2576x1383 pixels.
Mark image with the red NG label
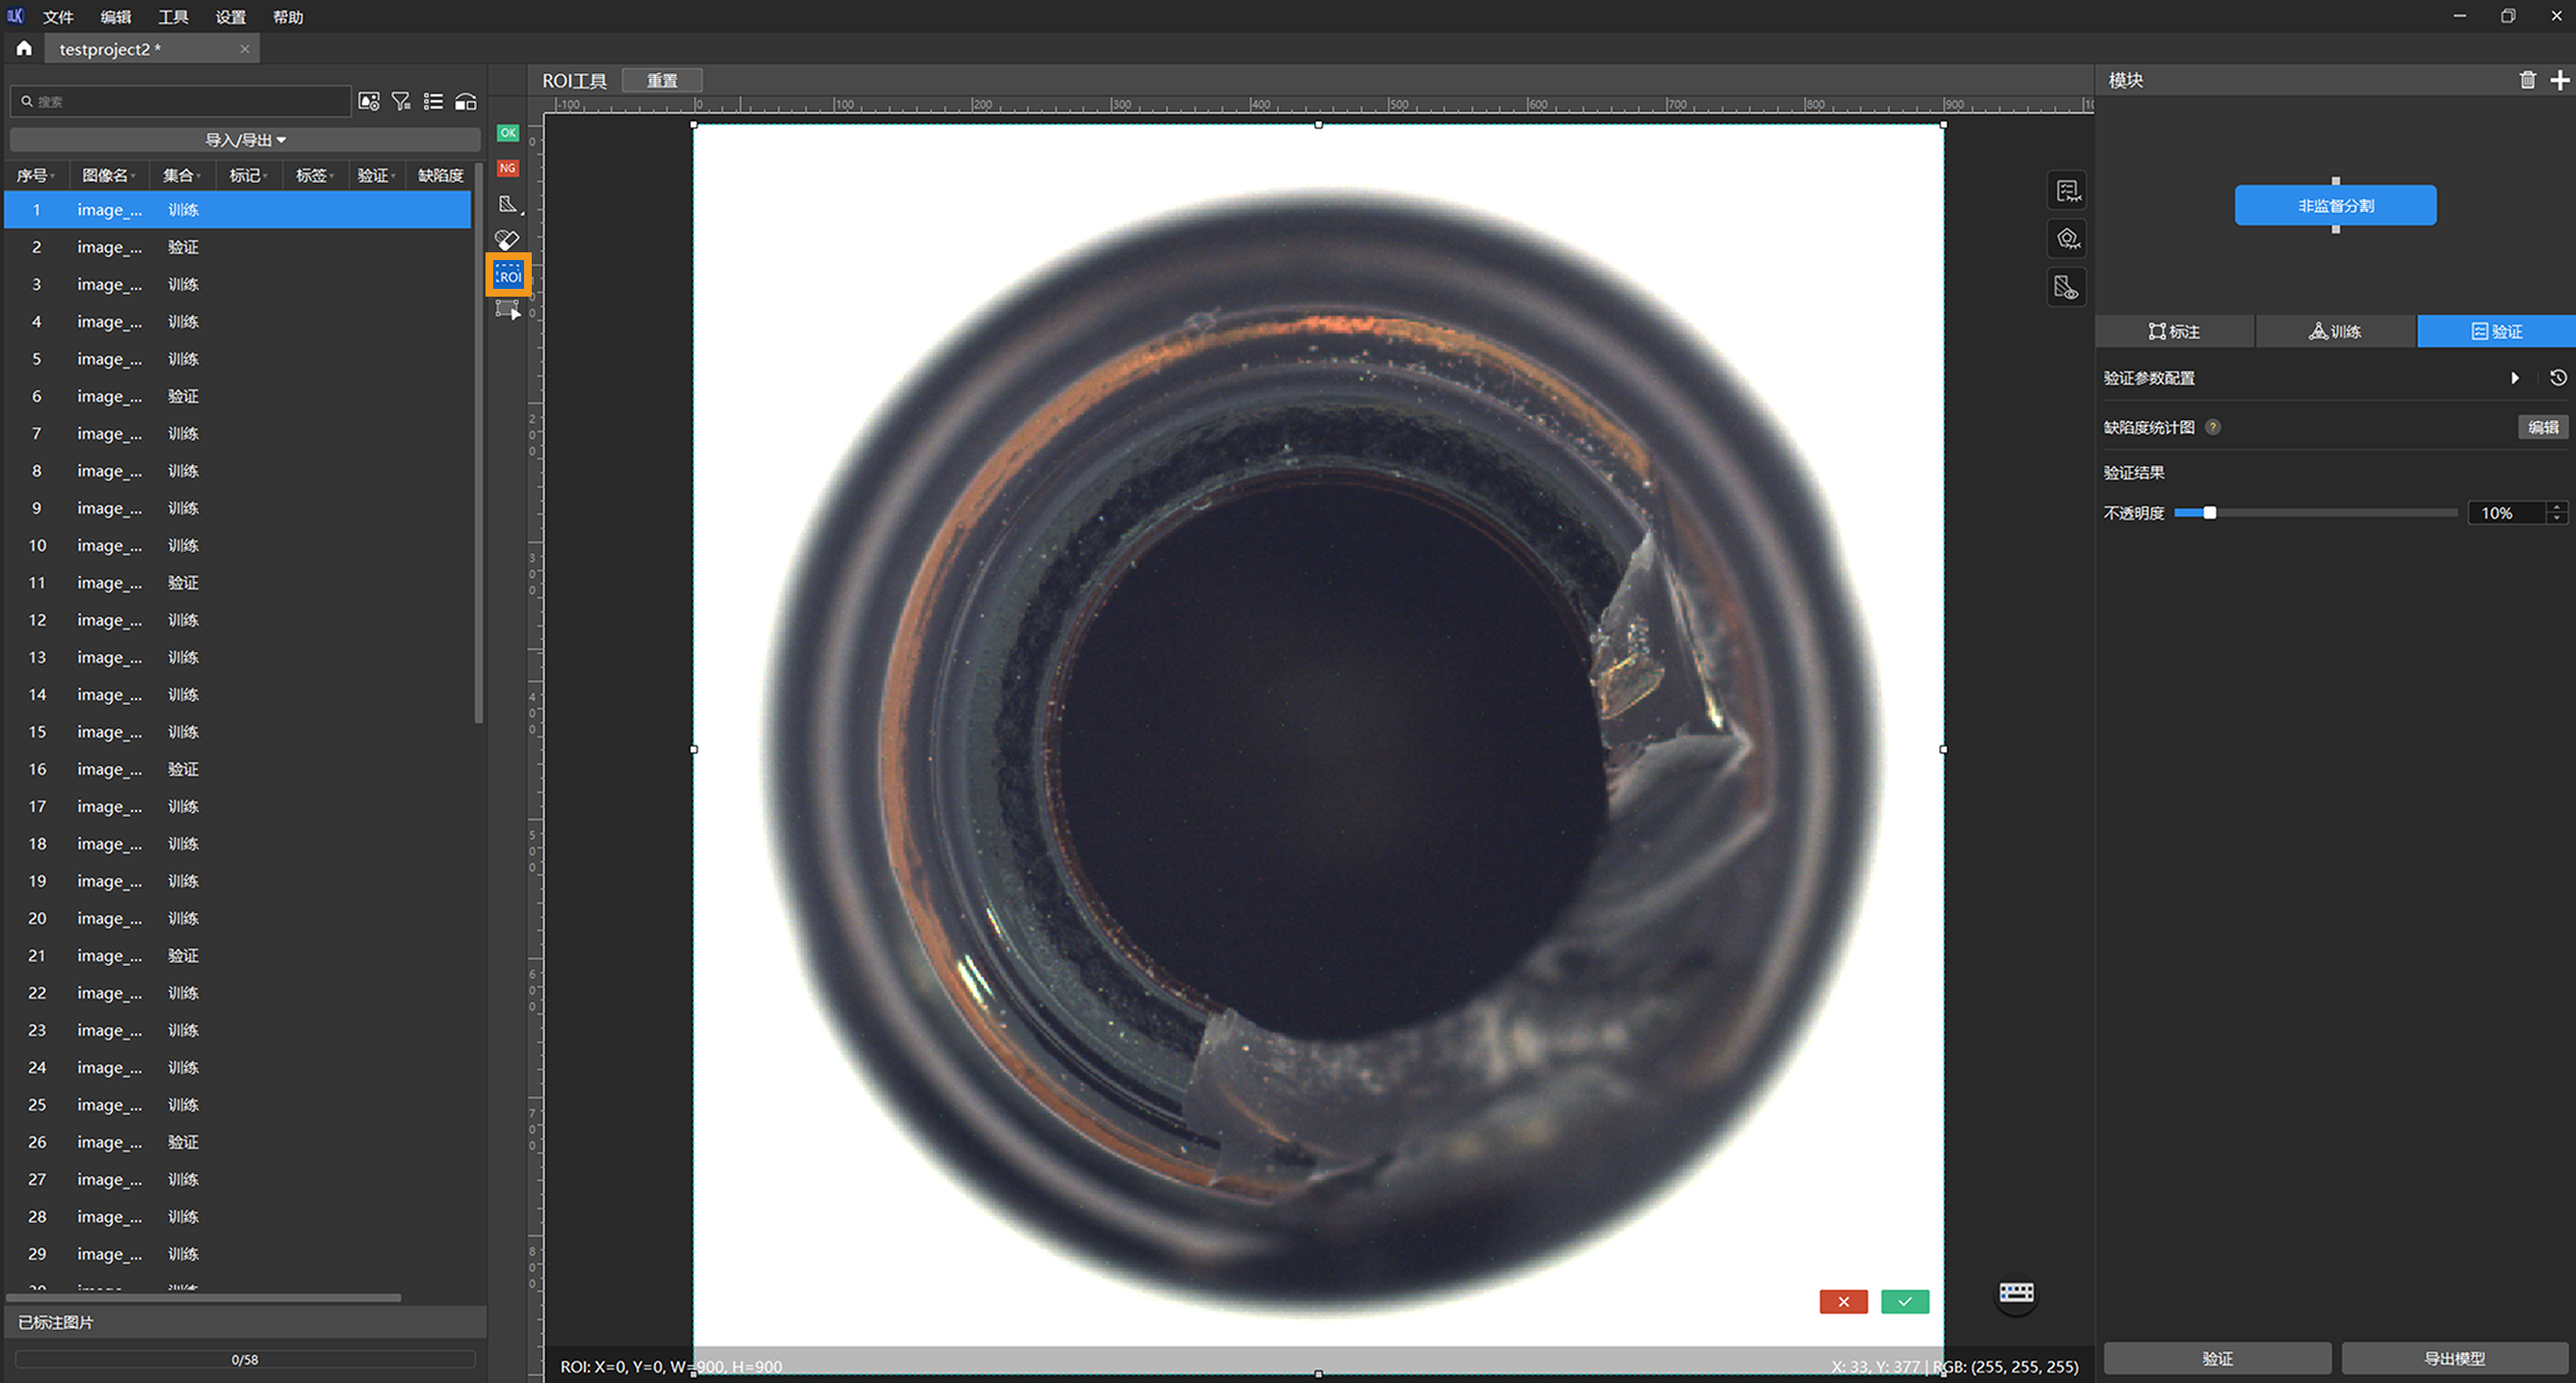(x=508, y=168)
